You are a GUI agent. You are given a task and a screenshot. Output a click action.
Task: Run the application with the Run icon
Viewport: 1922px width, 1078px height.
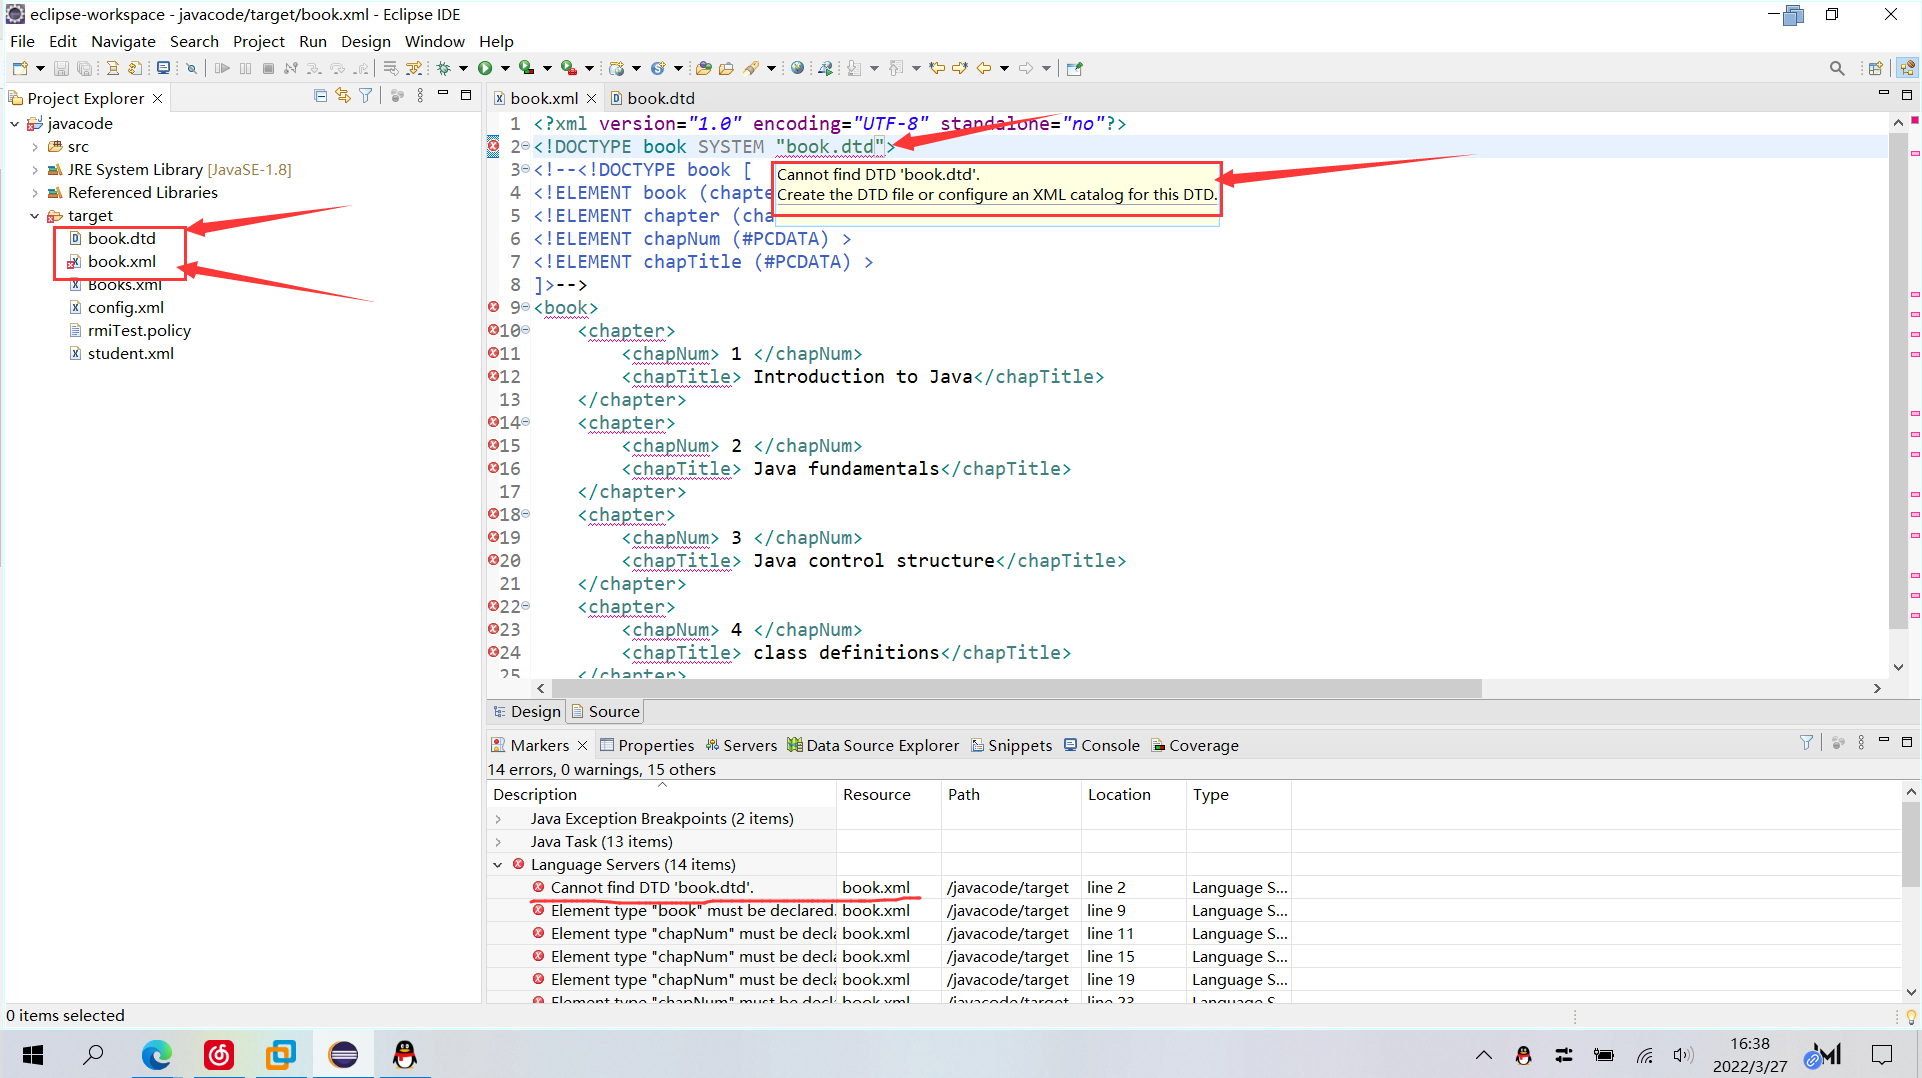point(485,67)
